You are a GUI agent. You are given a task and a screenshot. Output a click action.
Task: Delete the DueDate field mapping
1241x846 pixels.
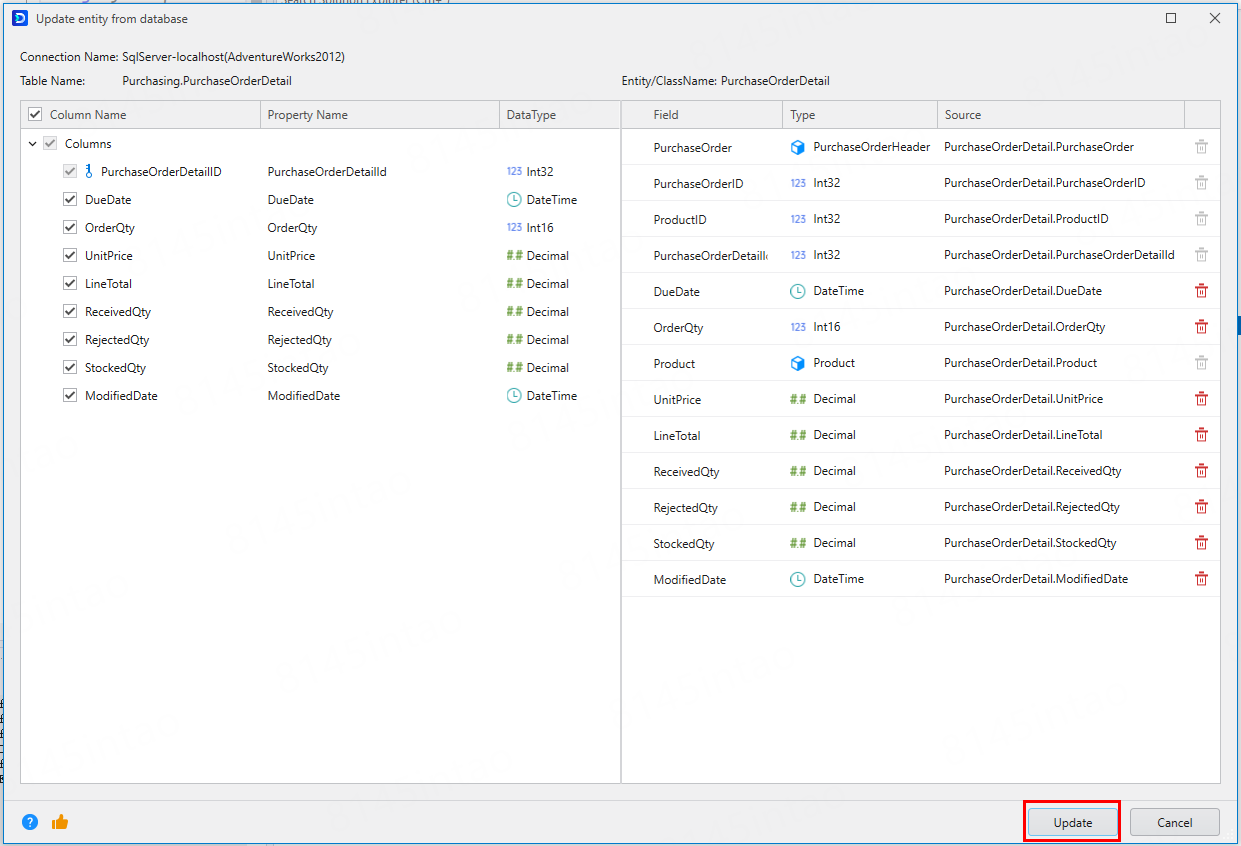[x=1201, y=291]
